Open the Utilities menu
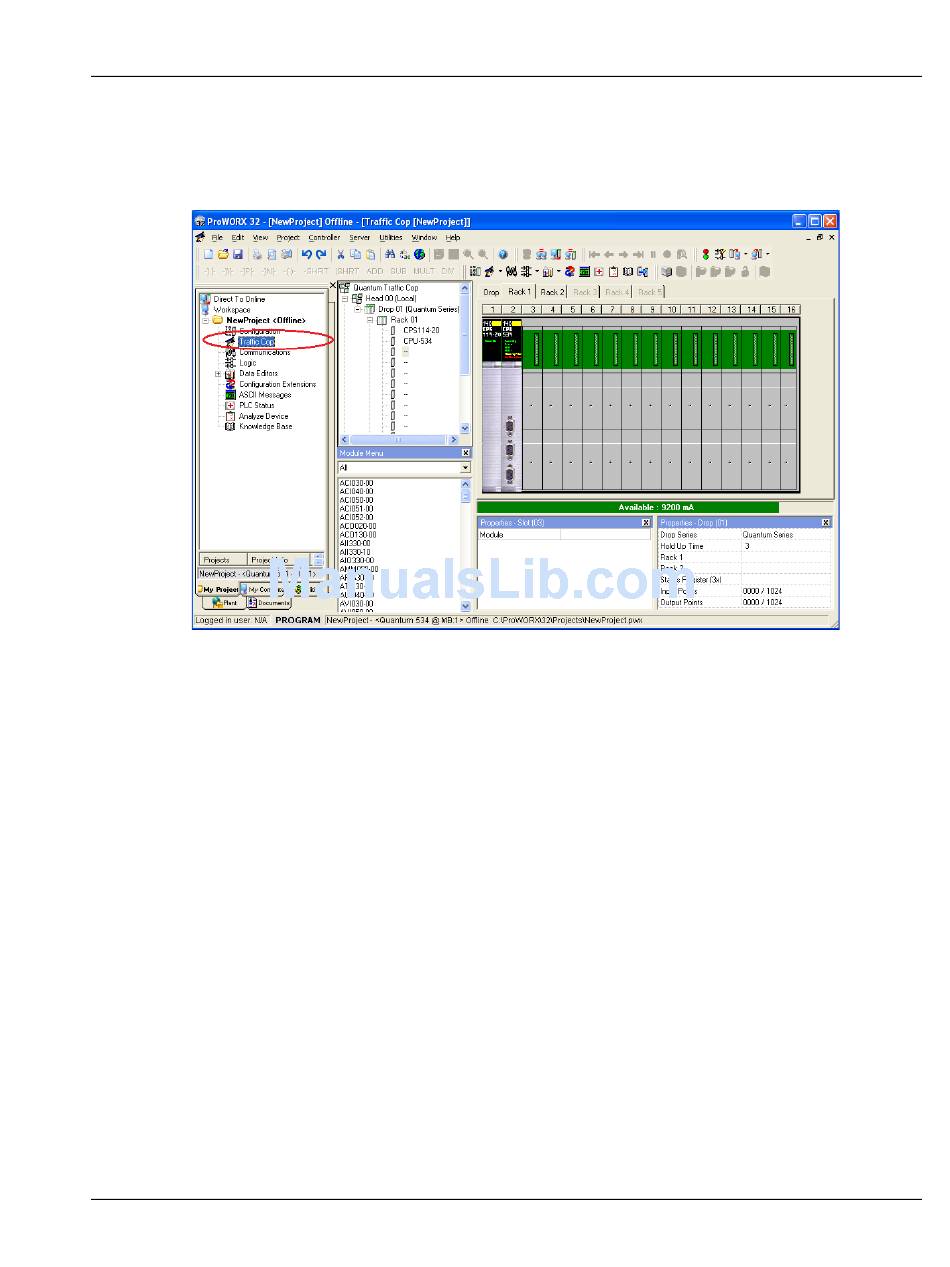 pyautogui.click(x=391, y=237)
